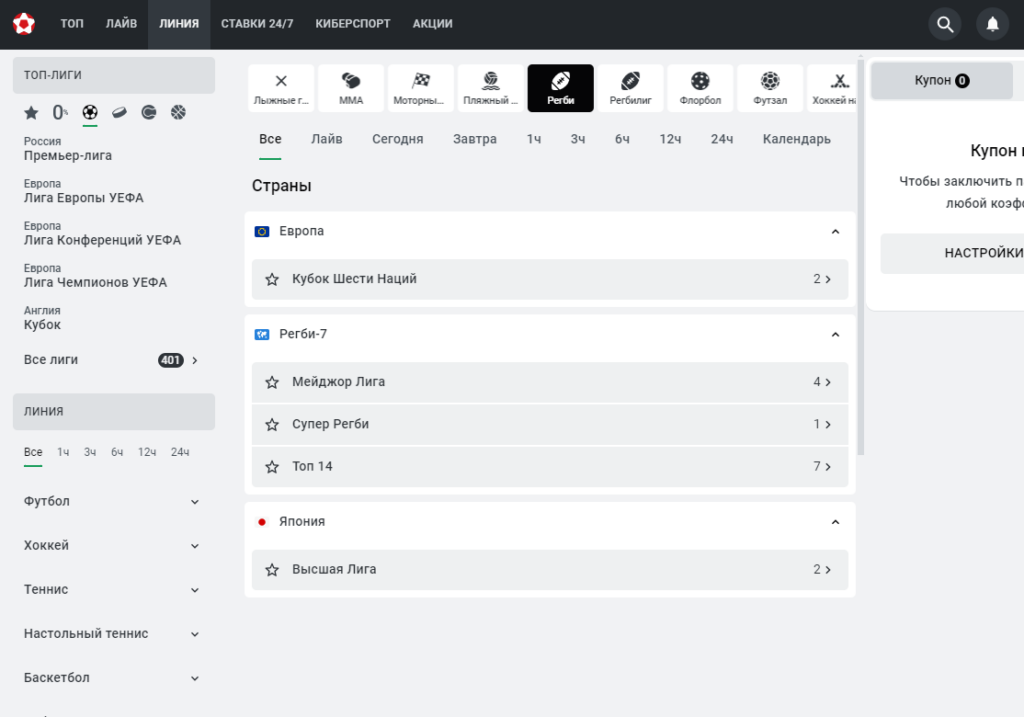Click the НАСТРОЙКИ button in the coupon
1024x717 pixels.
click(952, 253)
